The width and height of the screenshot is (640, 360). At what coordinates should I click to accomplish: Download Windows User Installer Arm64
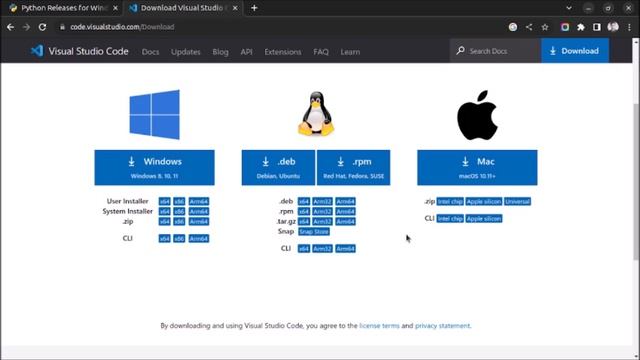pyautogui.click(x=199, y=201)
